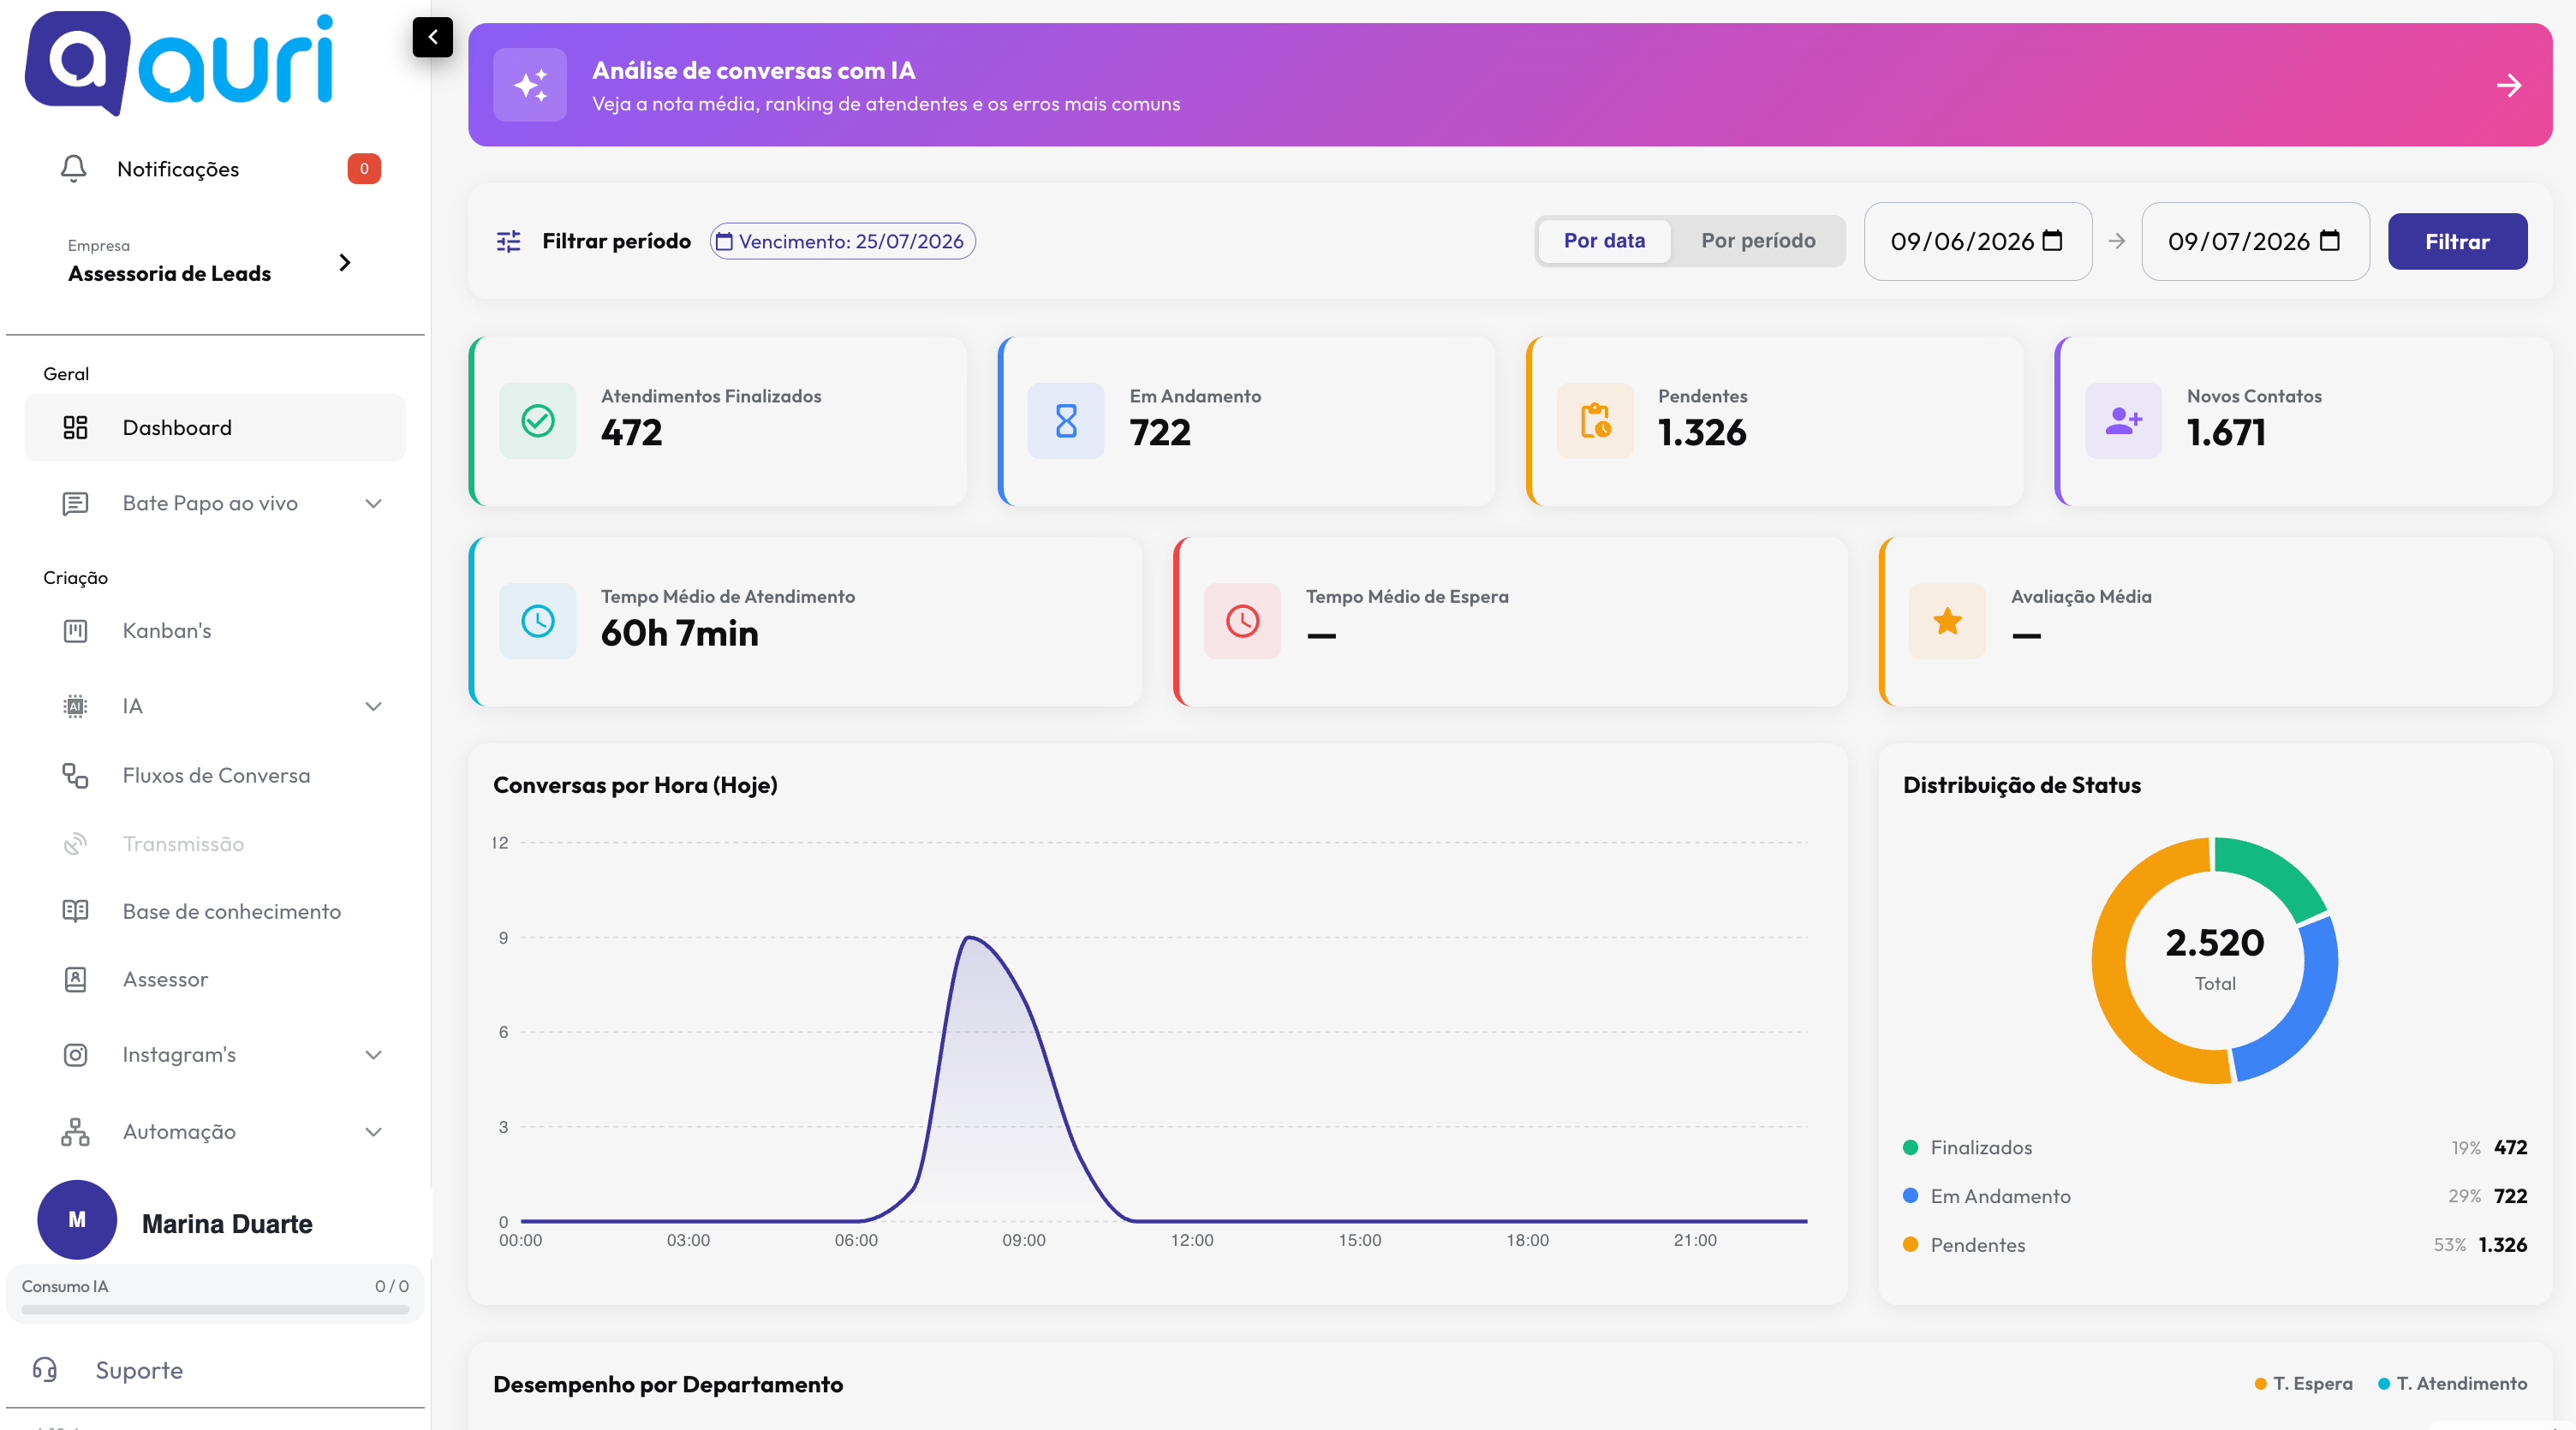2576x1430 pixels.
Task: Click the Transmissão broadcast icon
Action: (75, 844)
